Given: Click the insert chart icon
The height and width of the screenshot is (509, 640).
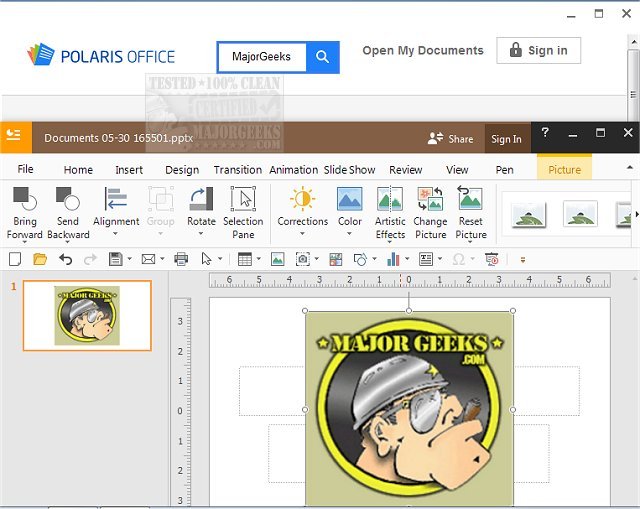Looking at the screenshot, I should 393,259.
